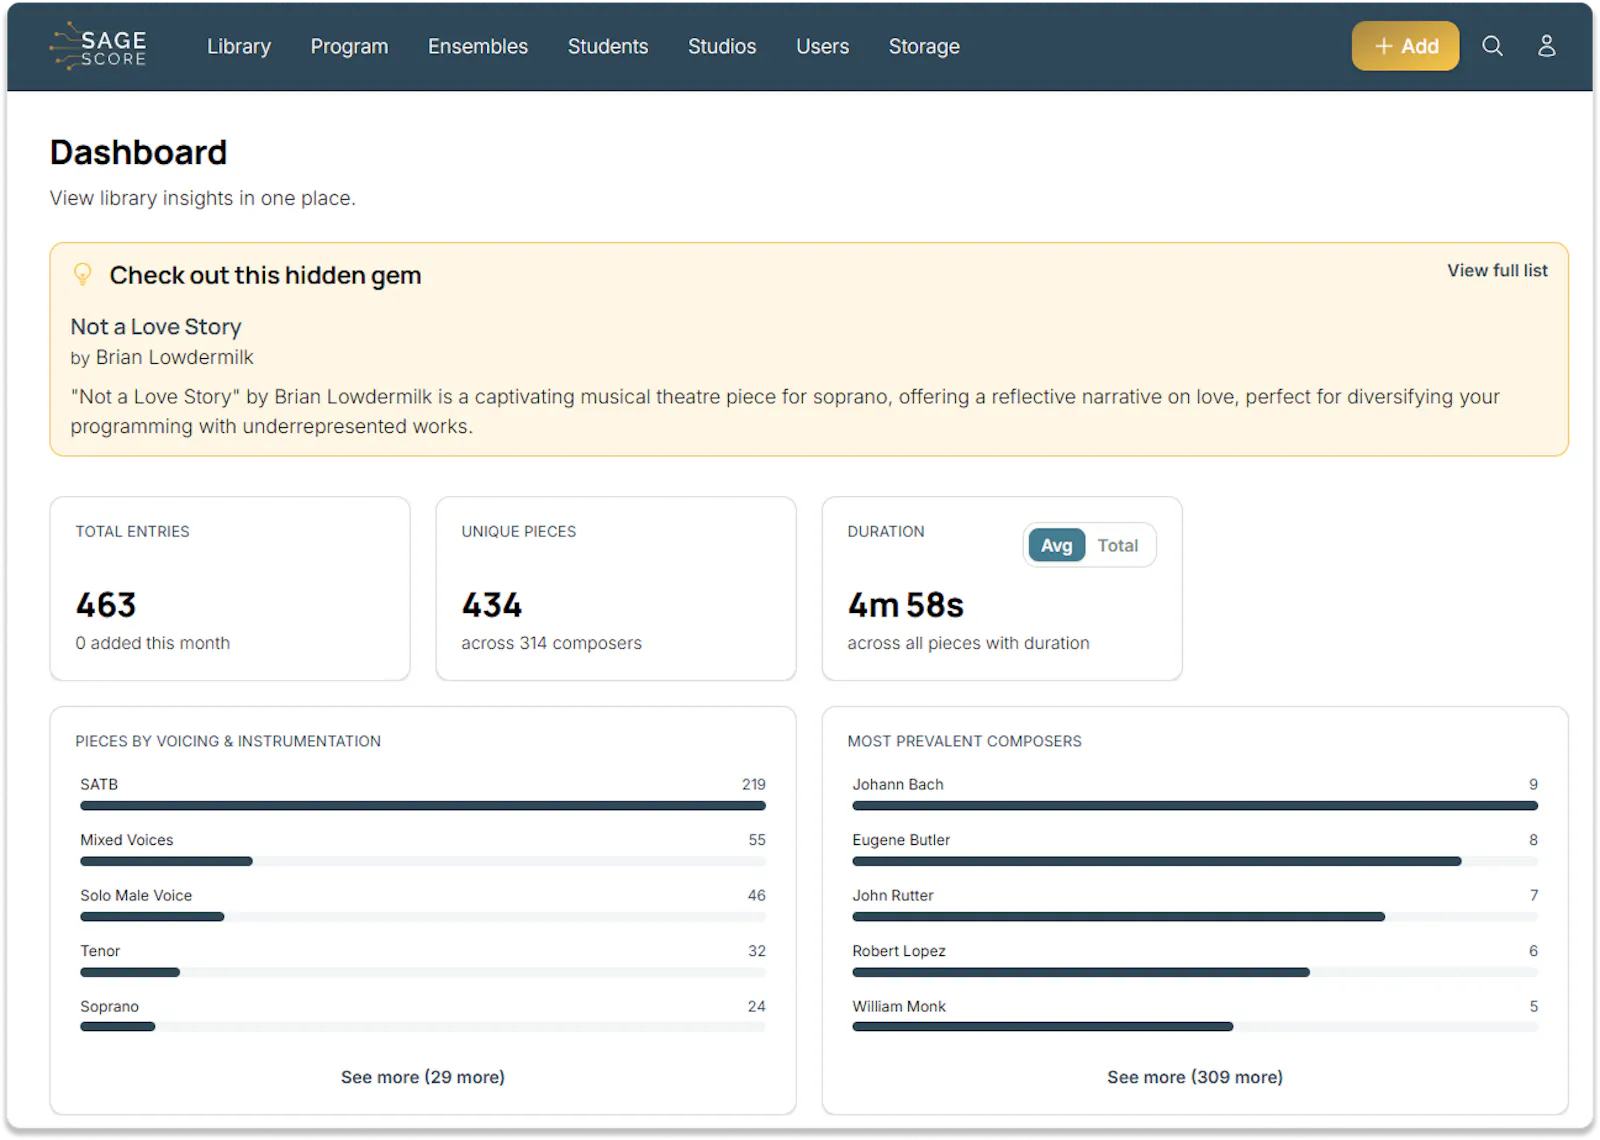
Task: Expand See more (309 more) composers
Action: 1195,1077
